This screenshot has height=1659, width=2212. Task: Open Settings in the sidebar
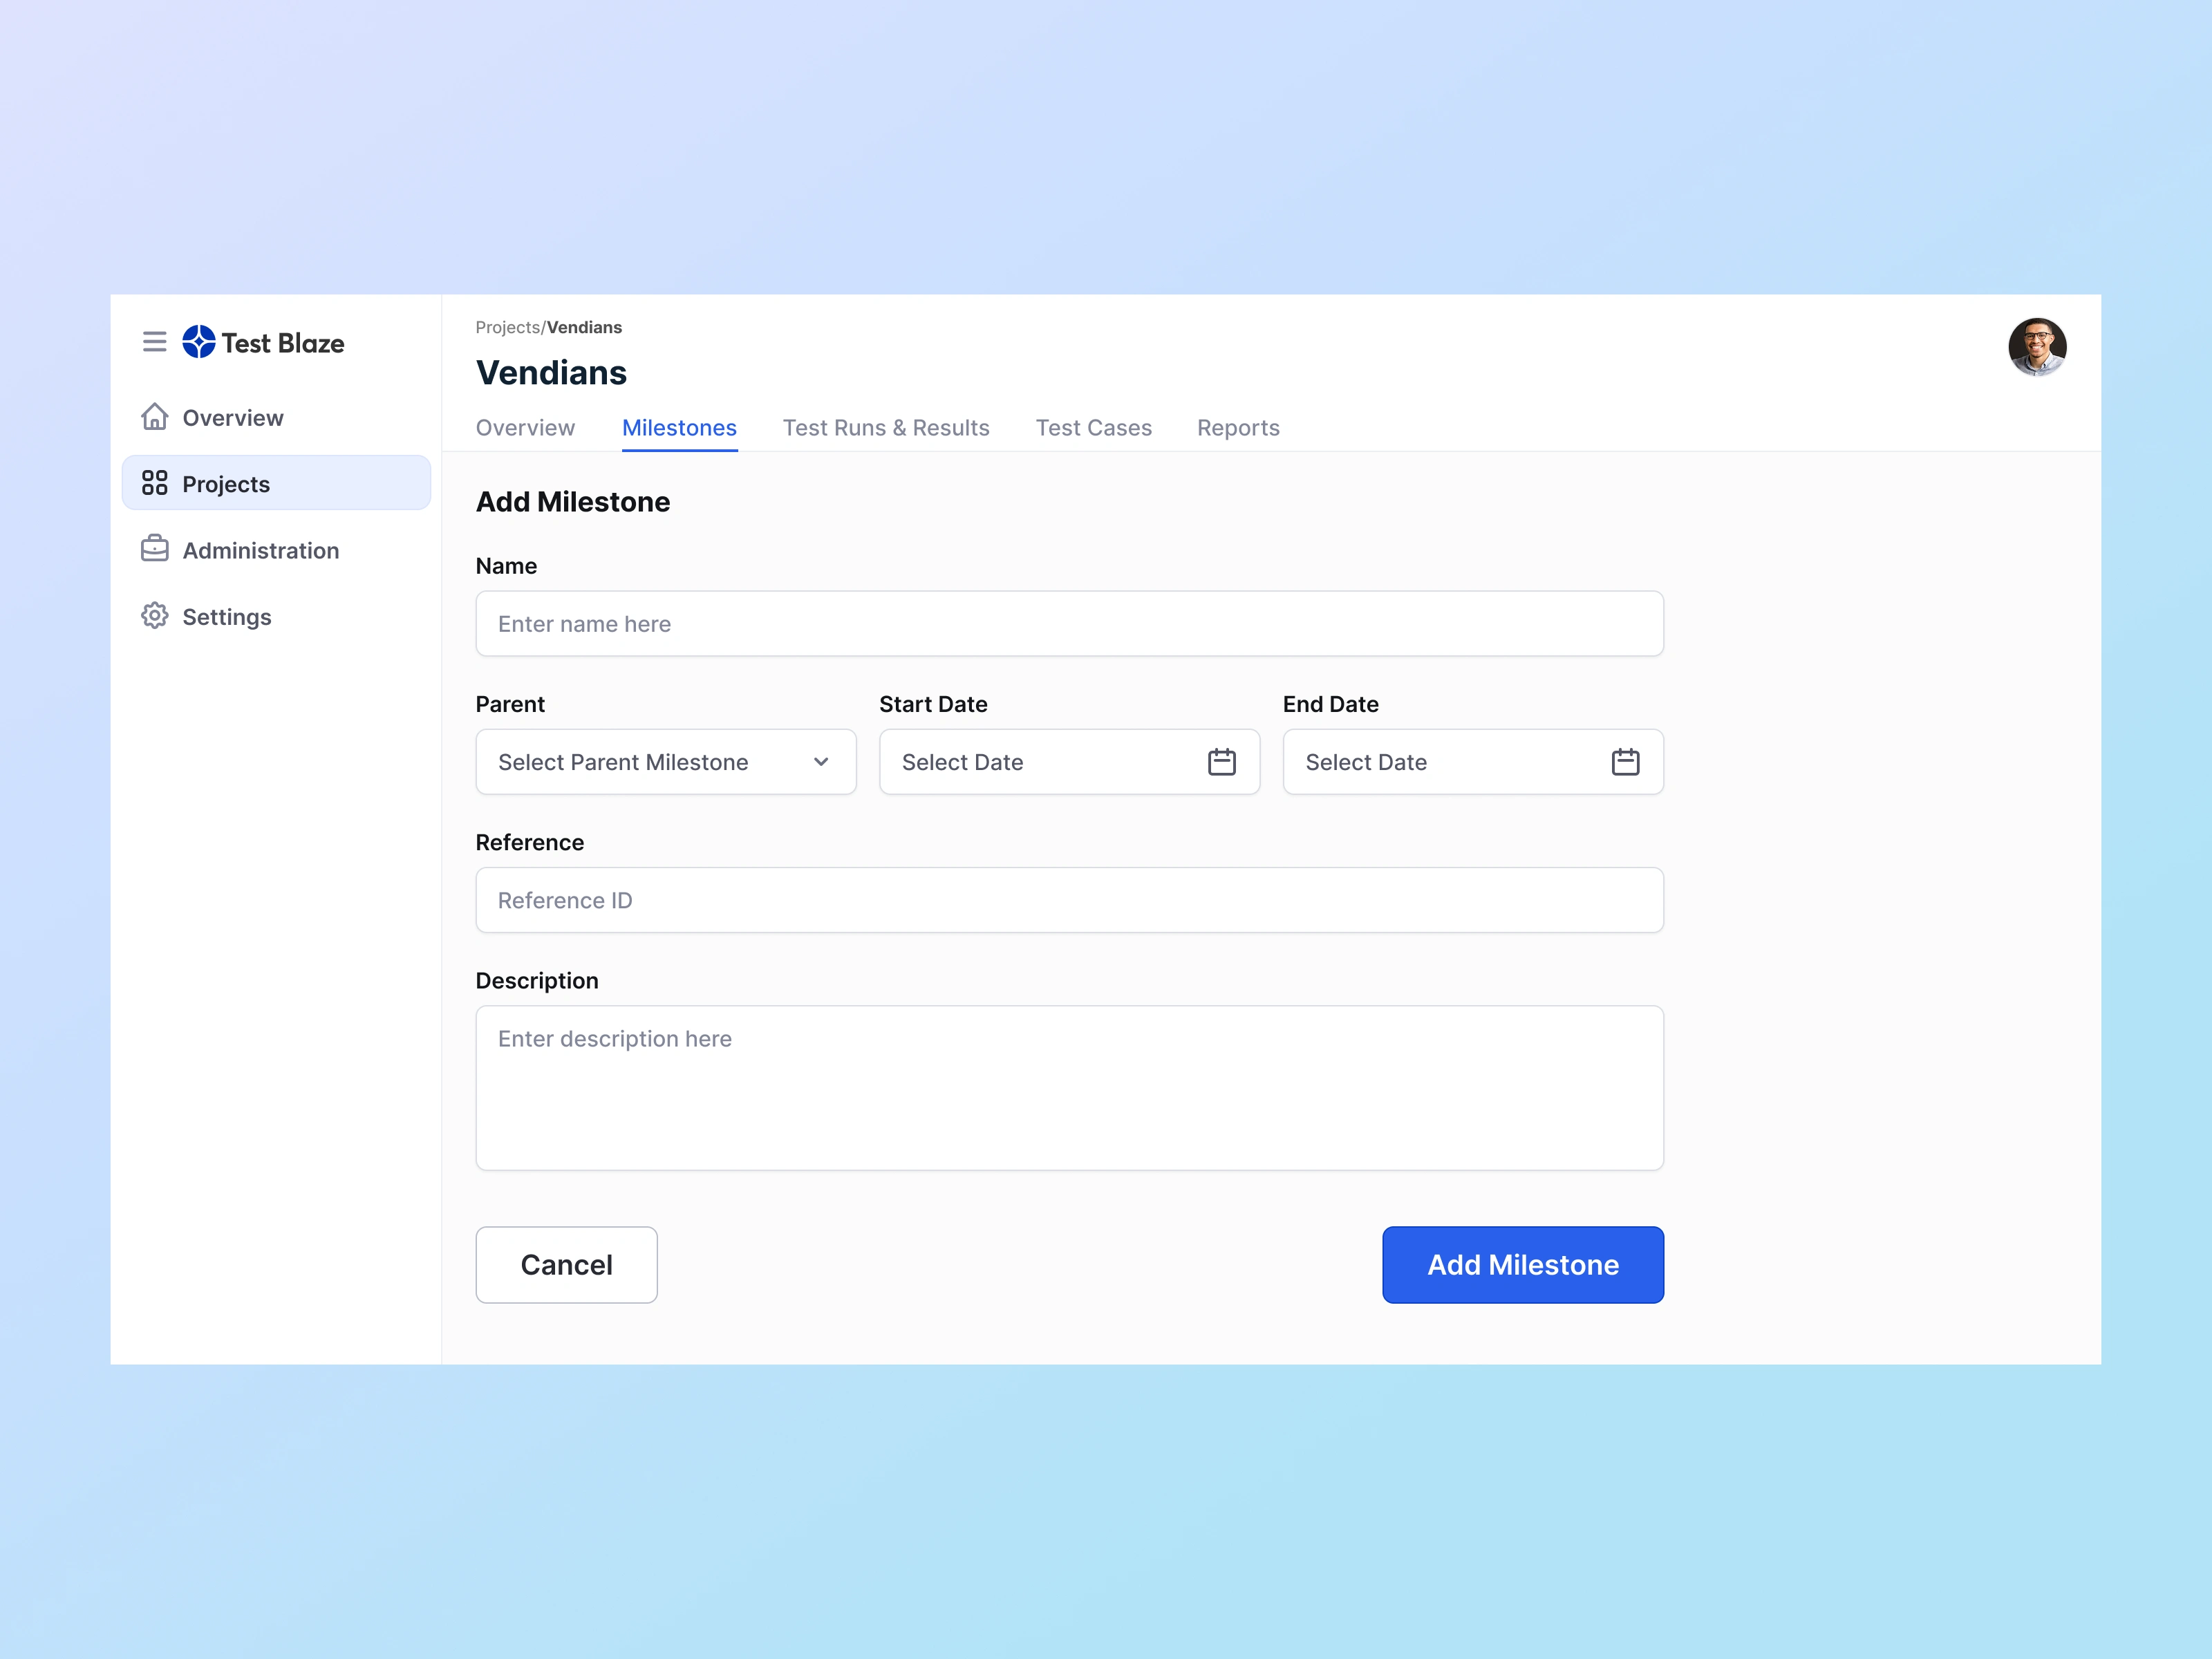pyautogui.click(x=276, y=616)
